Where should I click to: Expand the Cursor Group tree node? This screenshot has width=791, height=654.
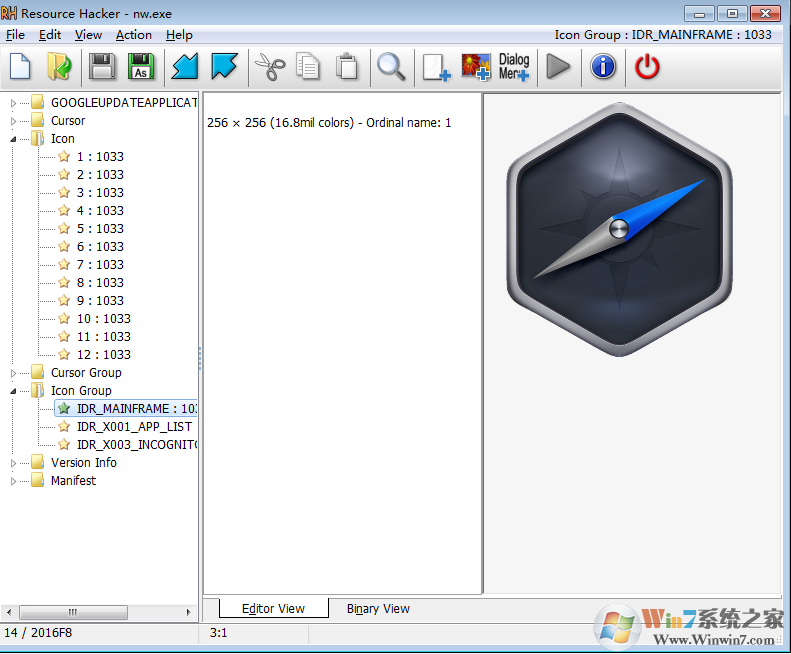click(13, 373)
